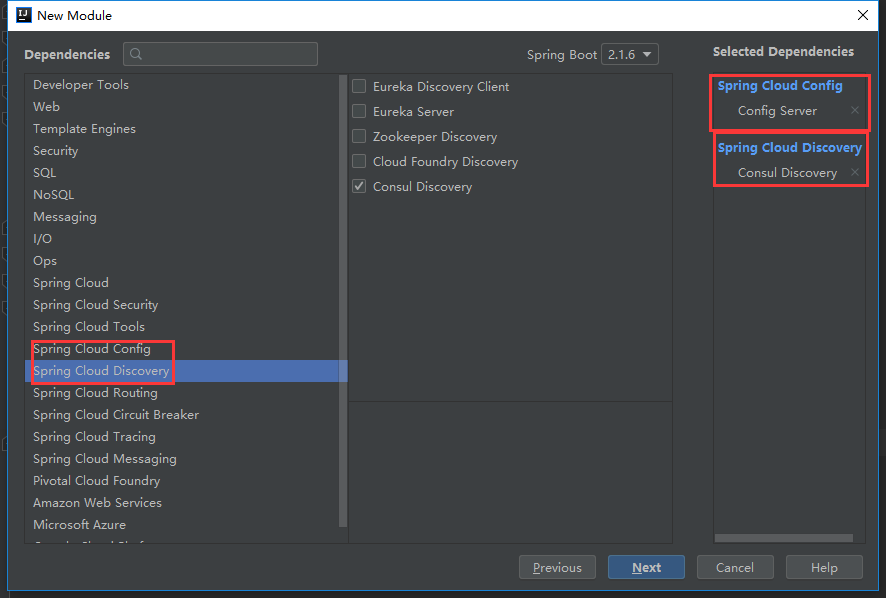
Task: Click the Spring Cloud Discovery selected group header
Action: coord(789,148)
